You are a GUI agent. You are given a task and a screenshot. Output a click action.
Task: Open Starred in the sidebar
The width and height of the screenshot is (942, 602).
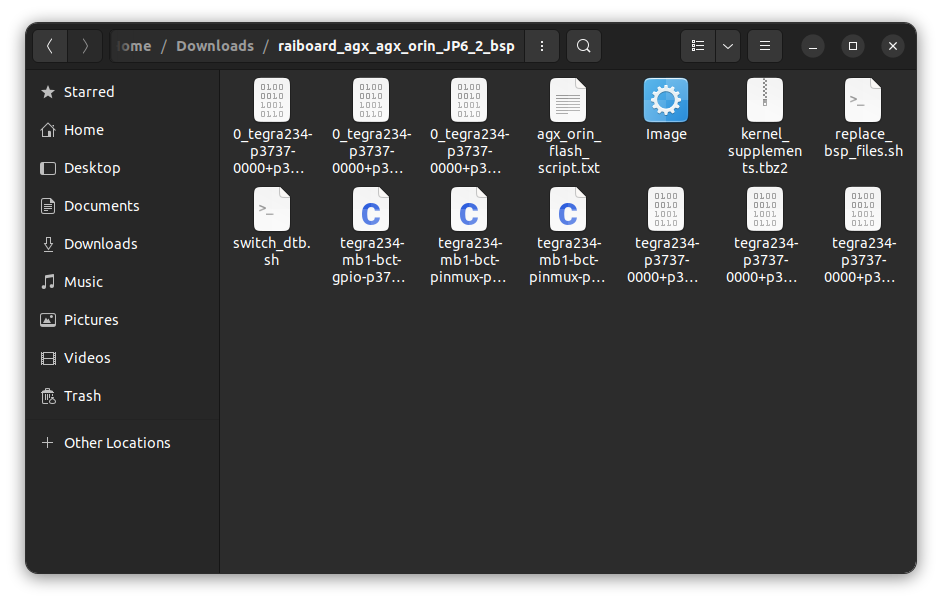click(123, 92)
